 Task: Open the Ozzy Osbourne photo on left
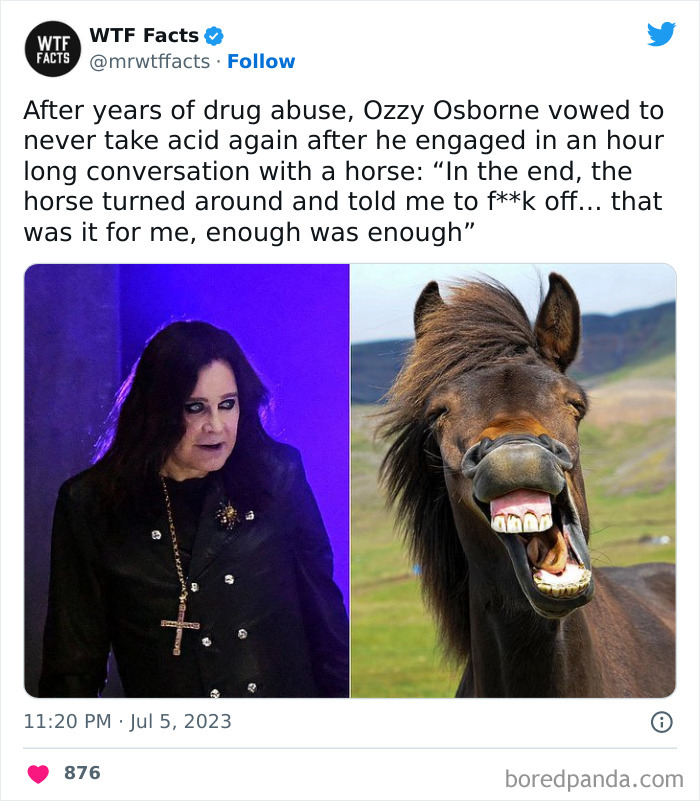[x=187, y=480]
